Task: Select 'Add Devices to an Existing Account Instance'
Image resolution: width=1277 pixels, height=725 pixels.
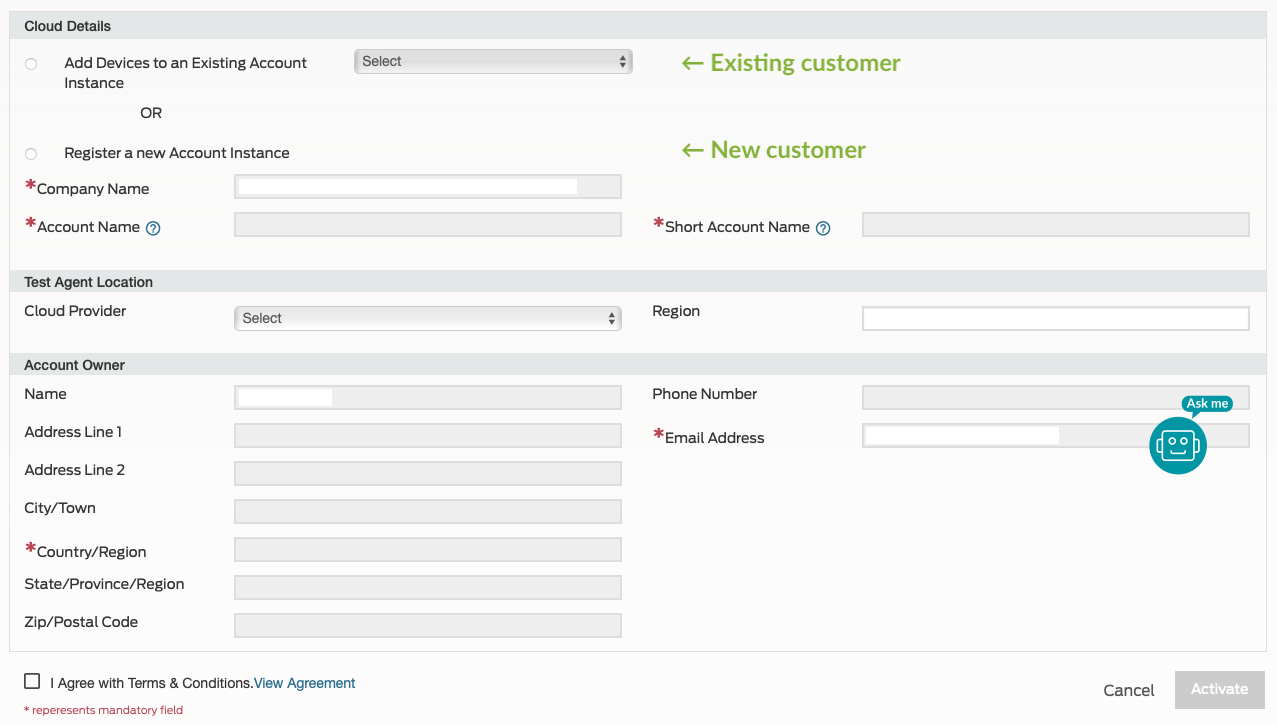Action: click(x=30, y=63)
